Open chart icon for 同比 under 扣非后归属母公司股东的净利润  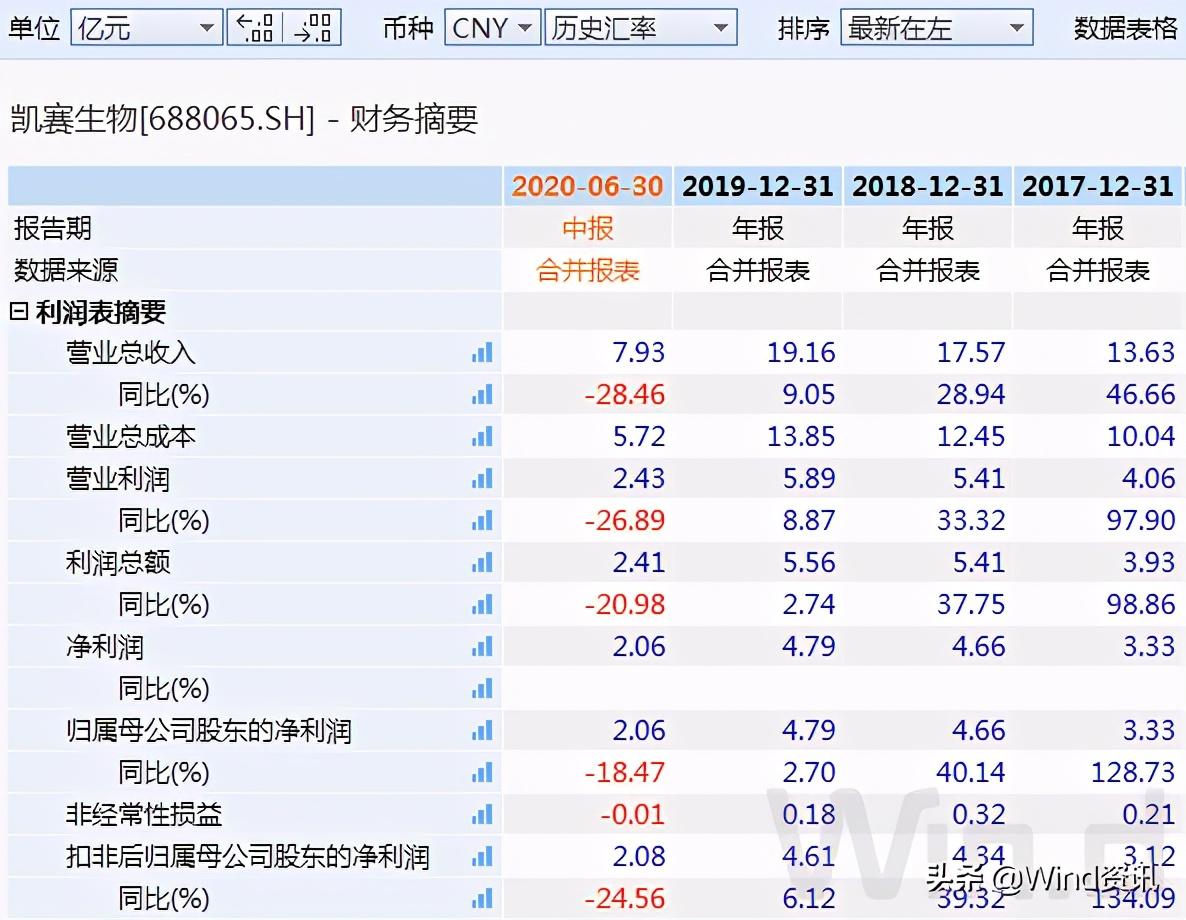(482, 898)
